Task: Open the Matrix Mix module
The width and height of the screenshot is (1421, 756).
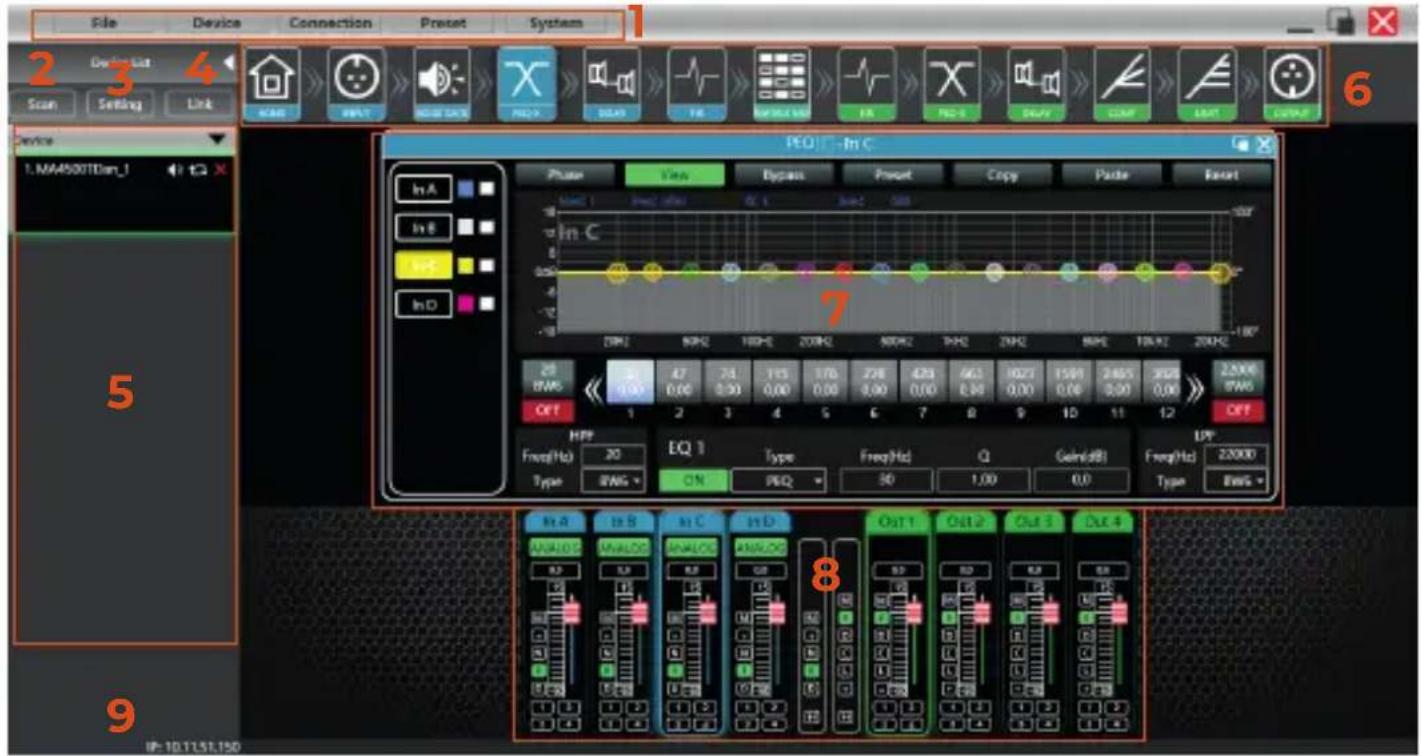Action: point(782,84)
